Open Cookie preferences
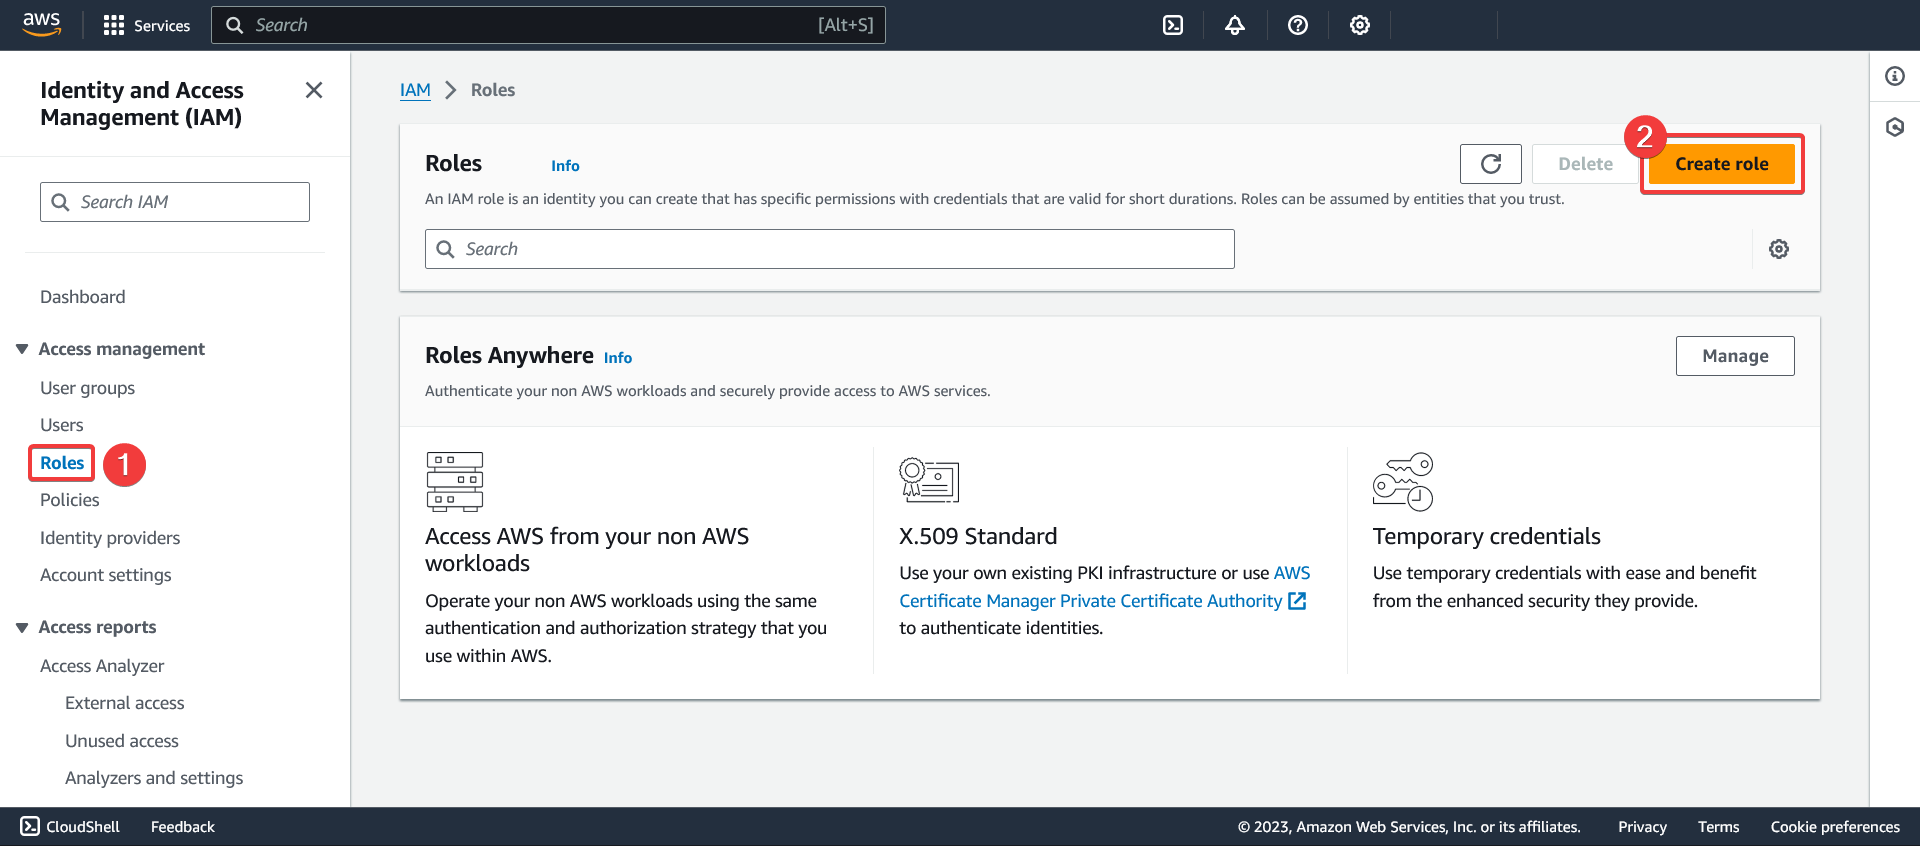Screen dimensions: 1920x846 pyautogui.click(x=1835, y=827)
